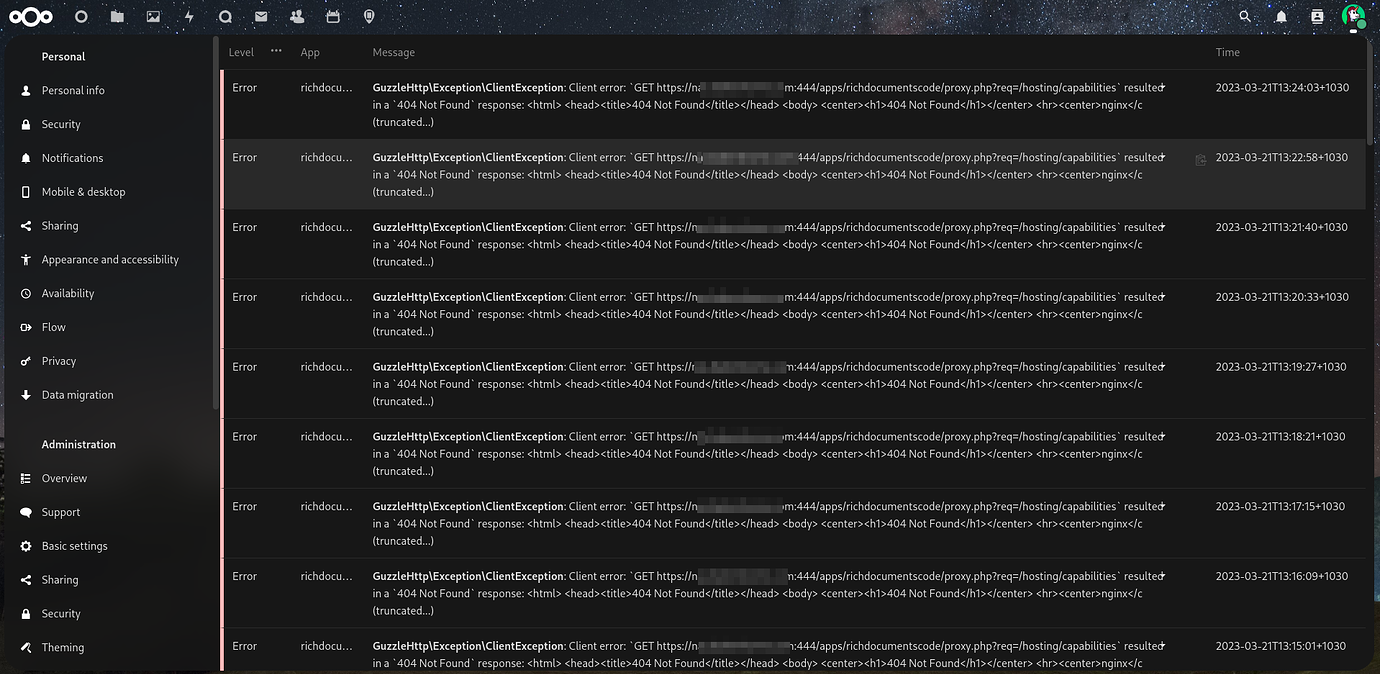This screenshot has height=674, width=1380.
Task: Open your user avatar menu
Action: pyautogui.click(x=1353, y=16)
